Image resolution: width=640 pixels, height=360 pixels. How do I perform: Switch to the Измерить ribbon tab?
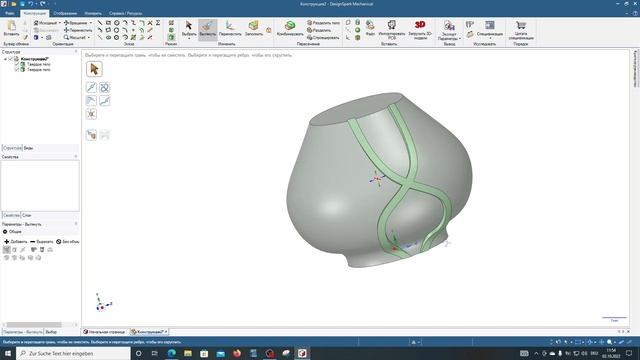click(93, 13)
